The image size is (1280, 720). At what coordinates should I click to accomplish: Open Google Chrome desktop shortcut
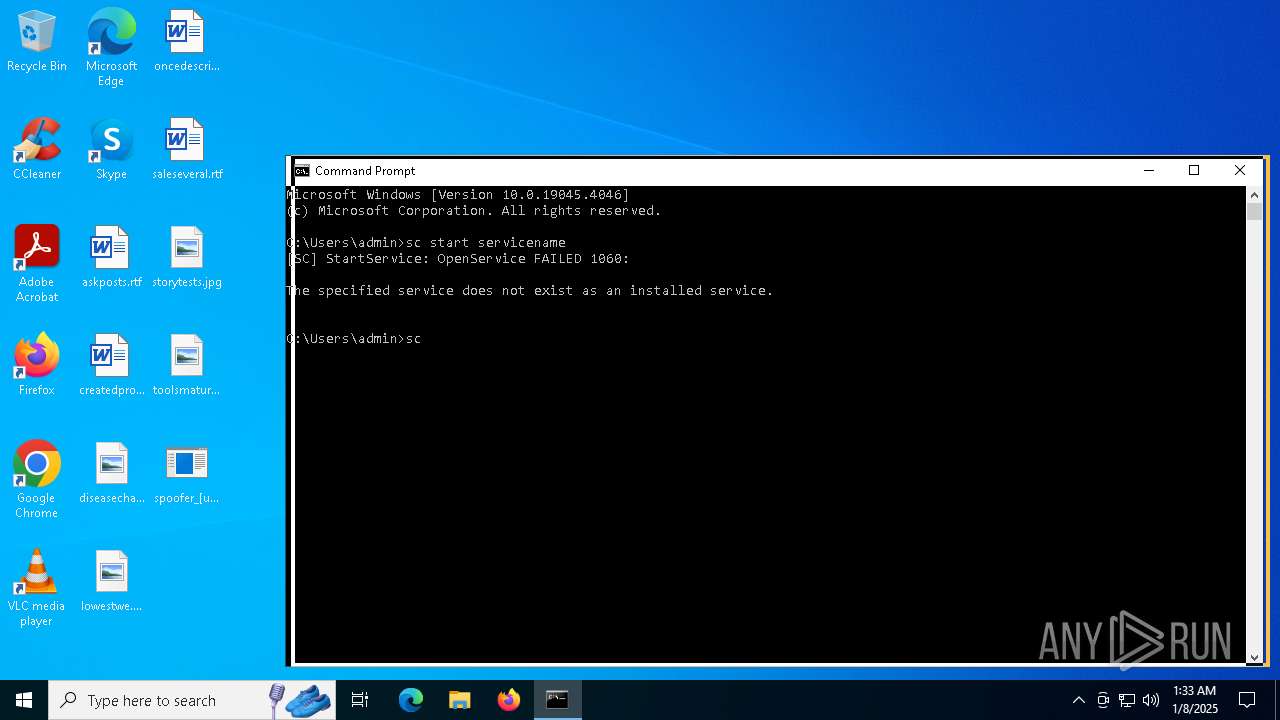37,480
